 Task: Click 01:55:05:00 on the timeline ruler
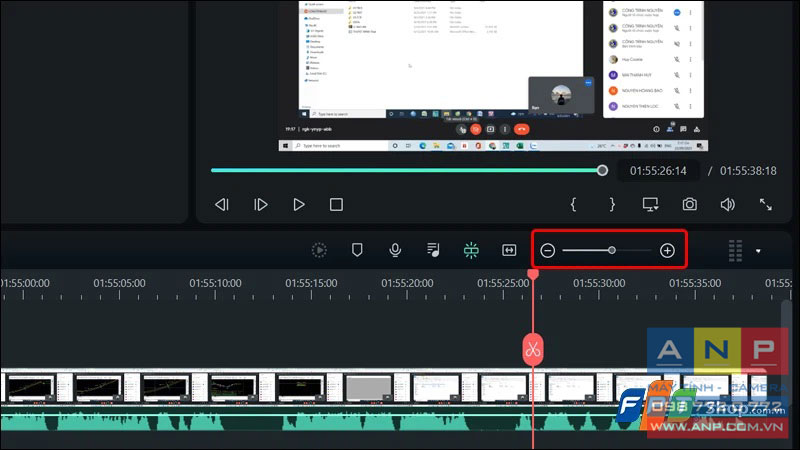click(119, 283)
